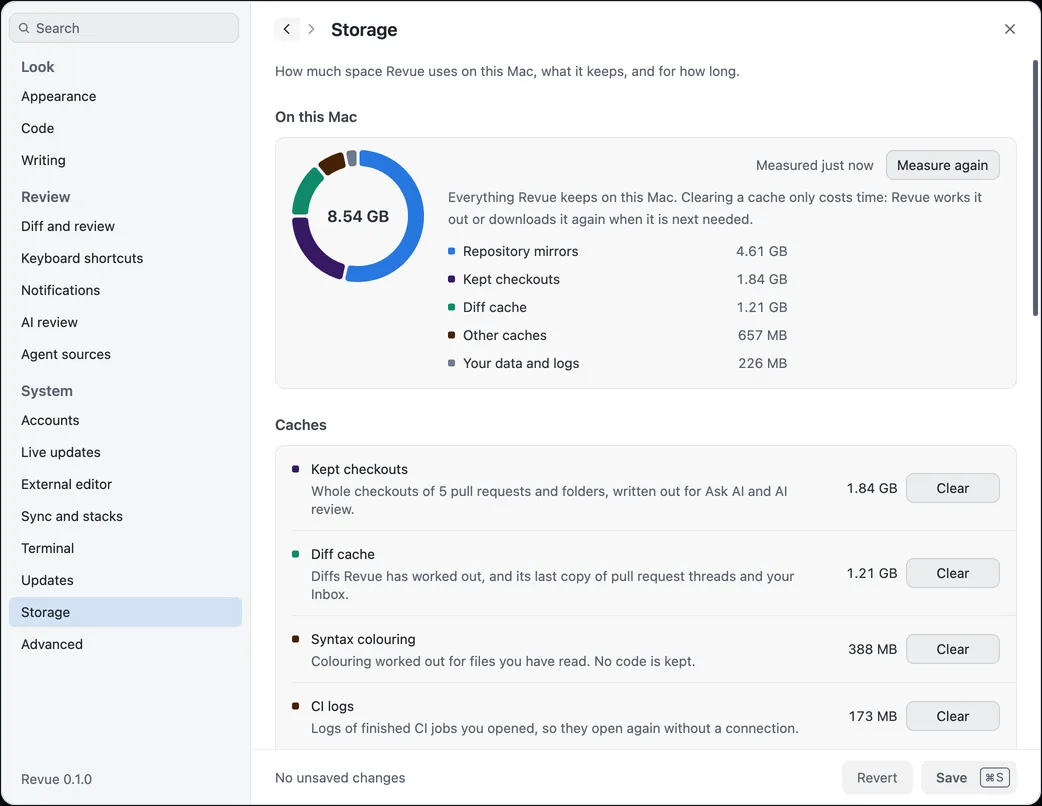Screen dimensions: 1042x806
Task: Click the Revert button
Action: click(x=877, y=777)
